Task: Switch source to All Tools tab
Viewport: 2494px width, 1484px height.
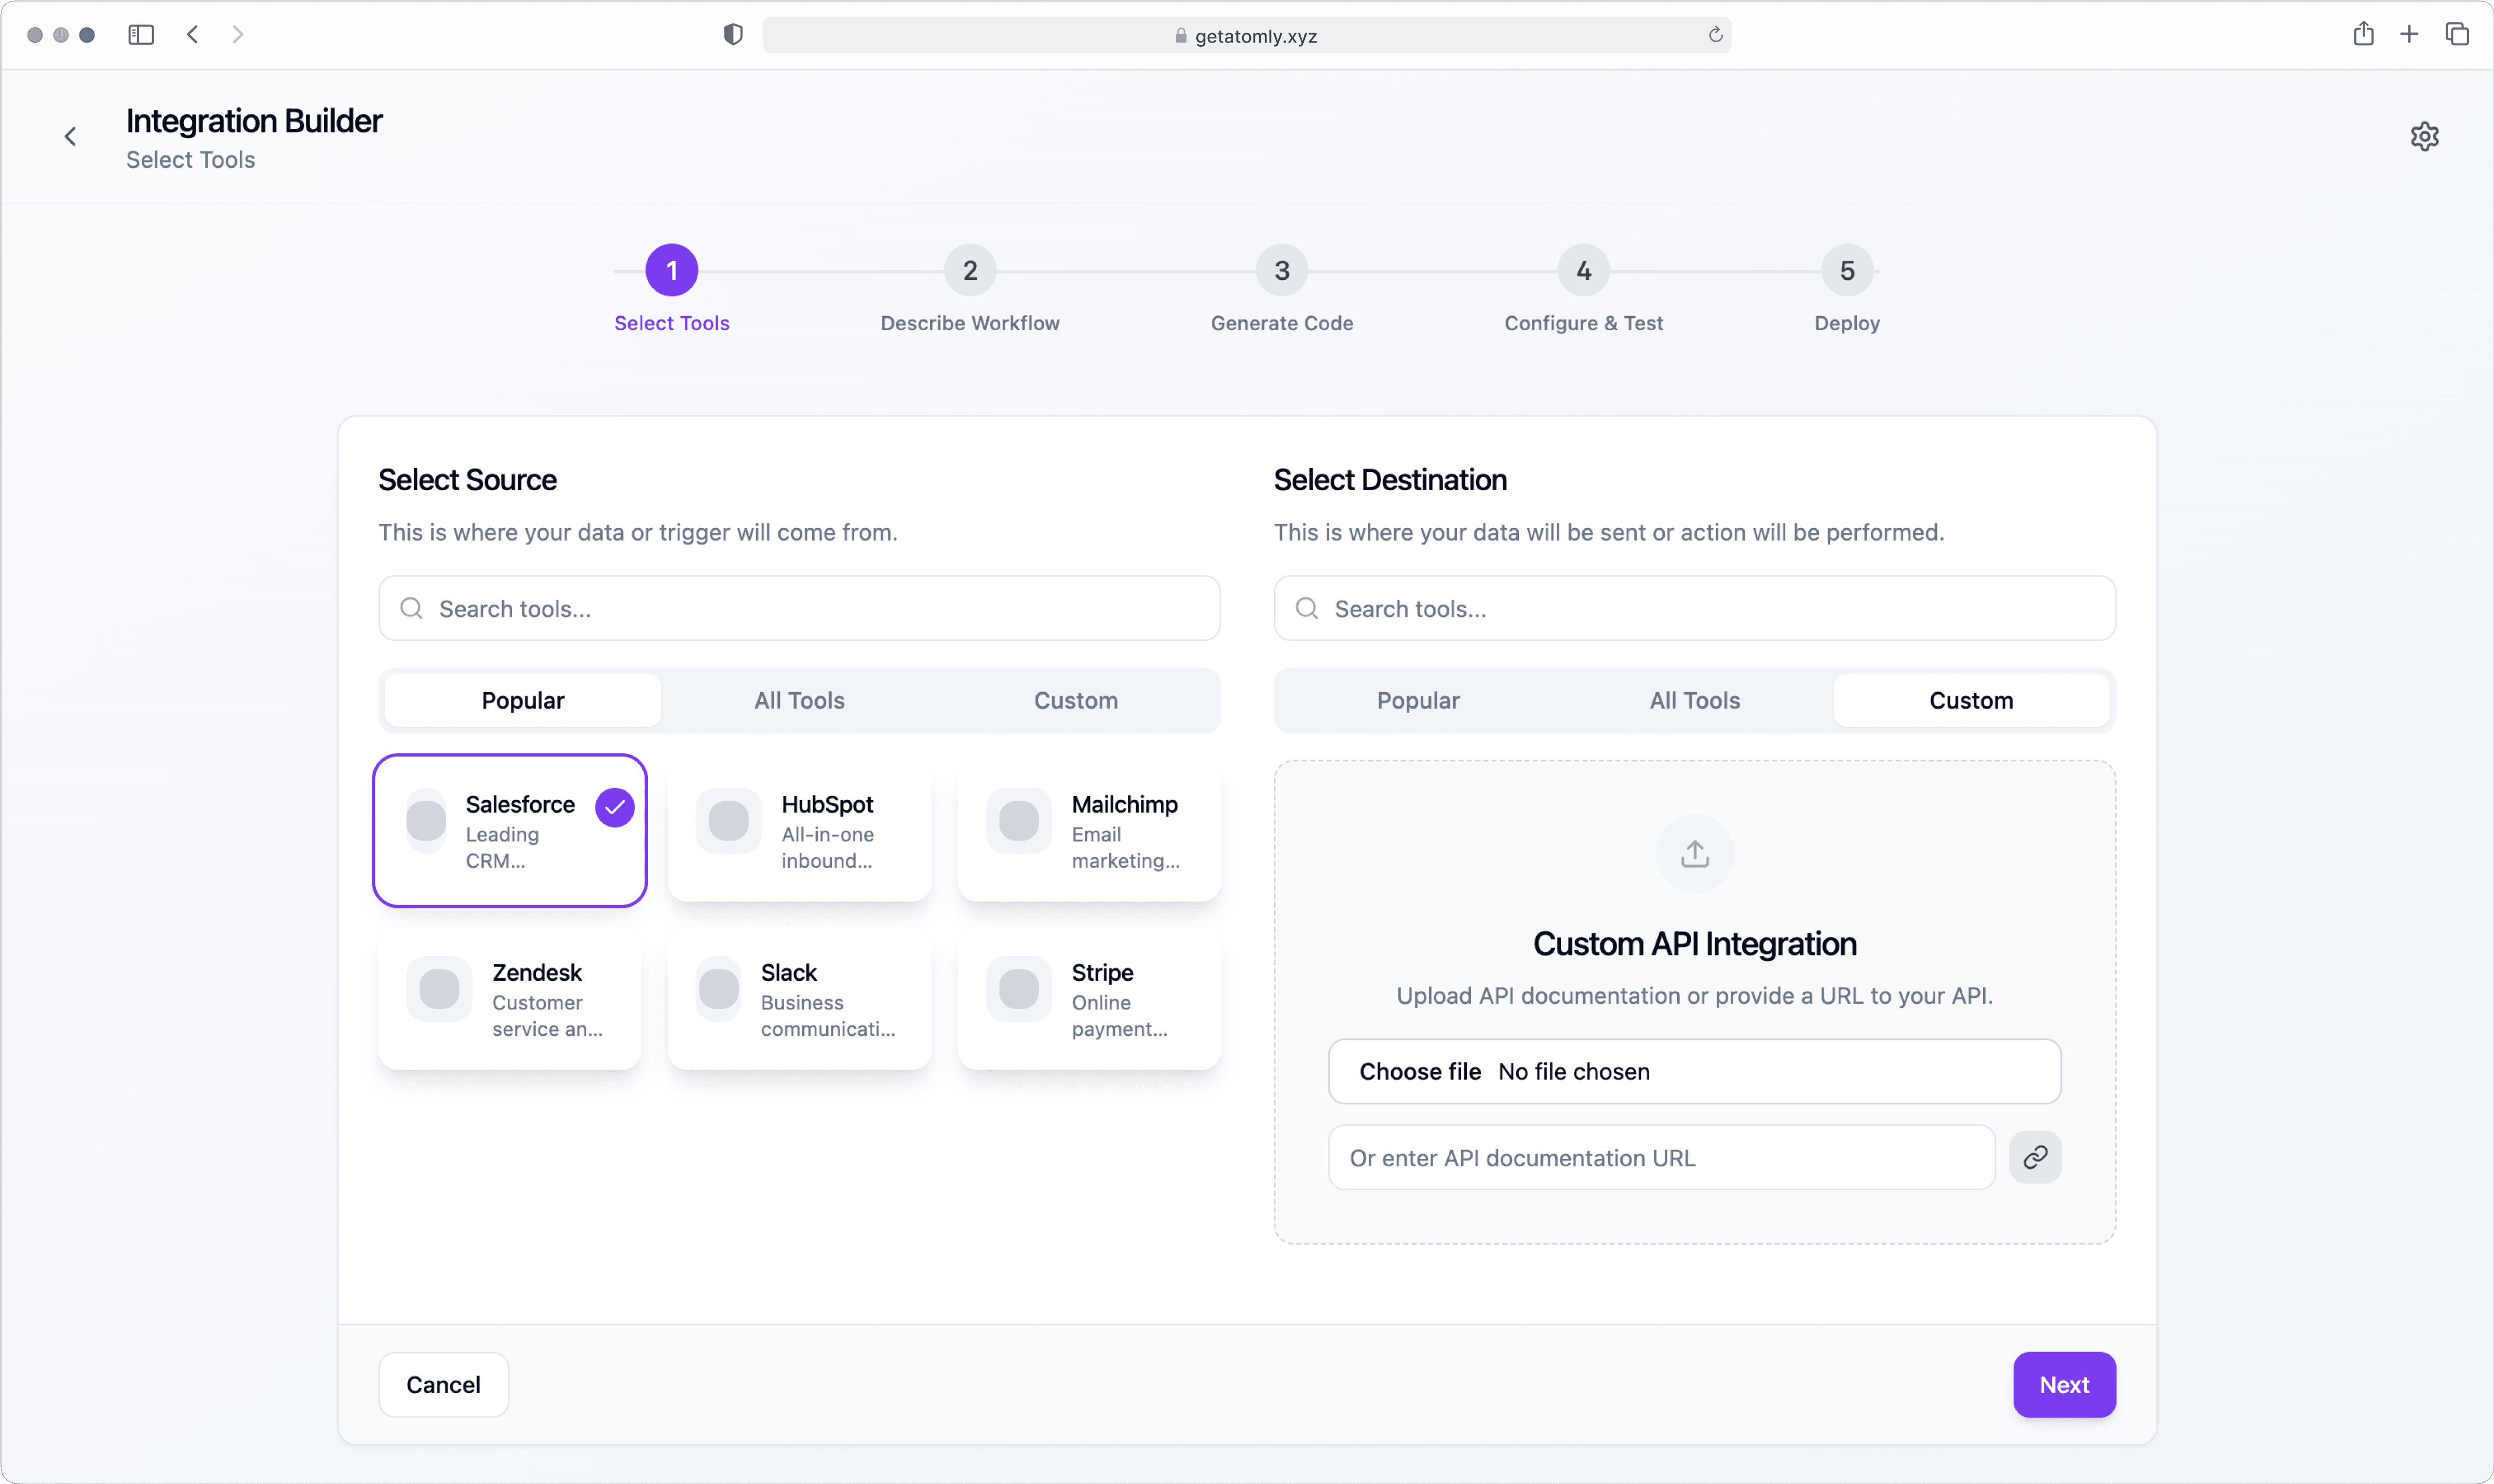Action: 799,700
